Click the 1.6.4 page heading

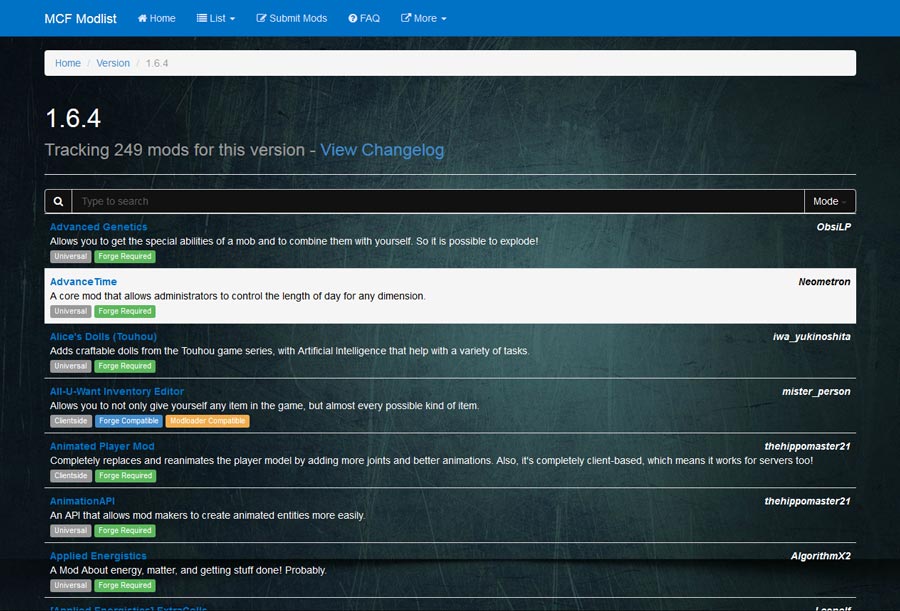73,119
